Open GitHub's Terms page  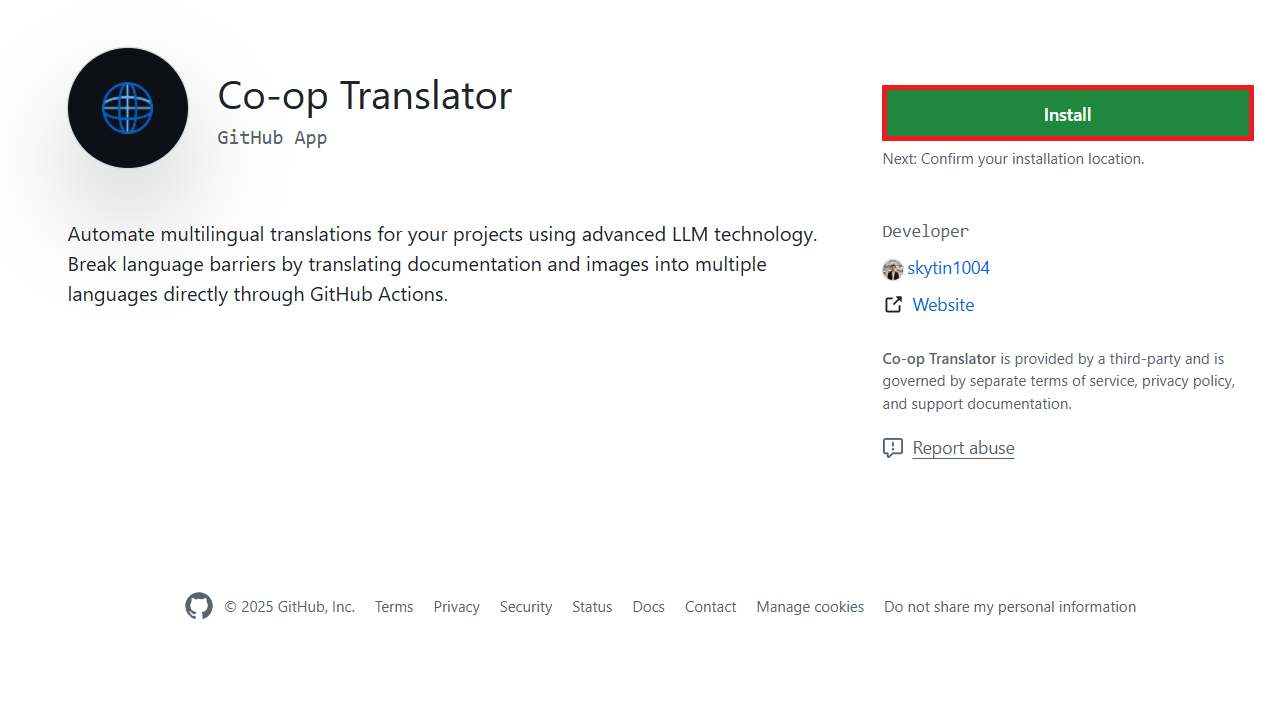tap(393, 607)
